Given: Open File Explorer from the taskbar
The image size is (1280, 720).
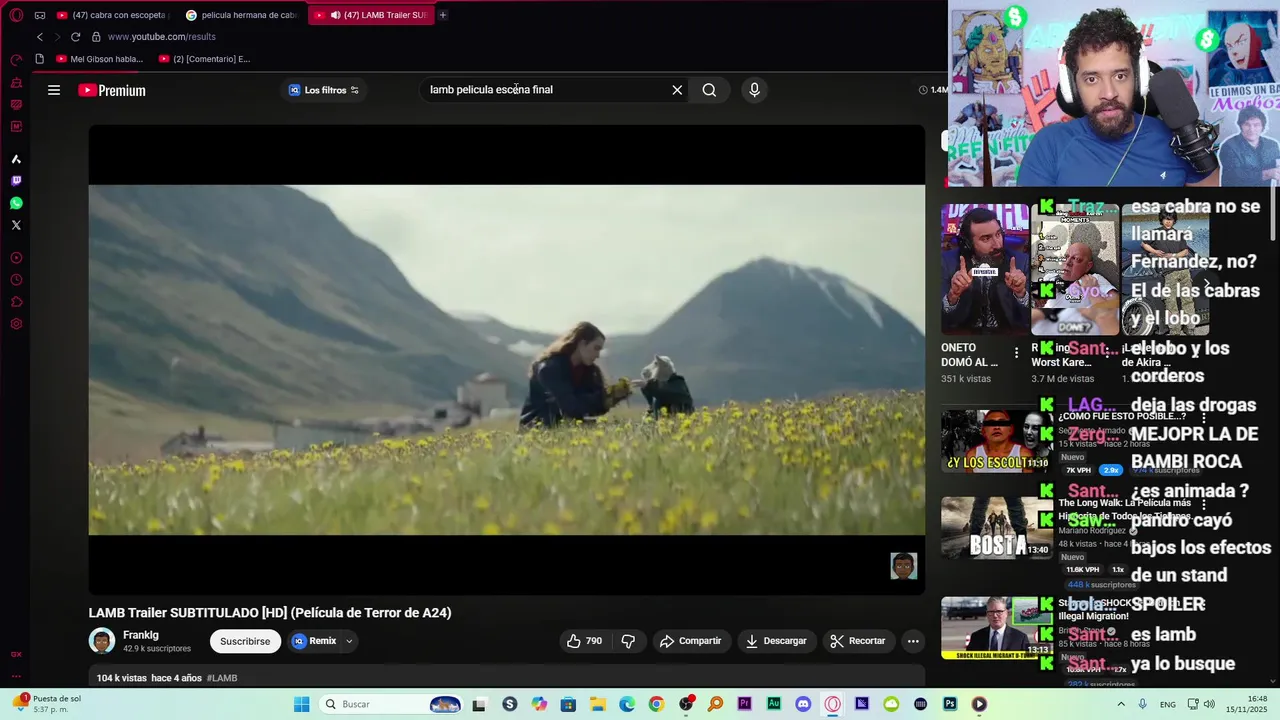Looking at the screenshot, I should pyautogui.click(x=597, y=704).
